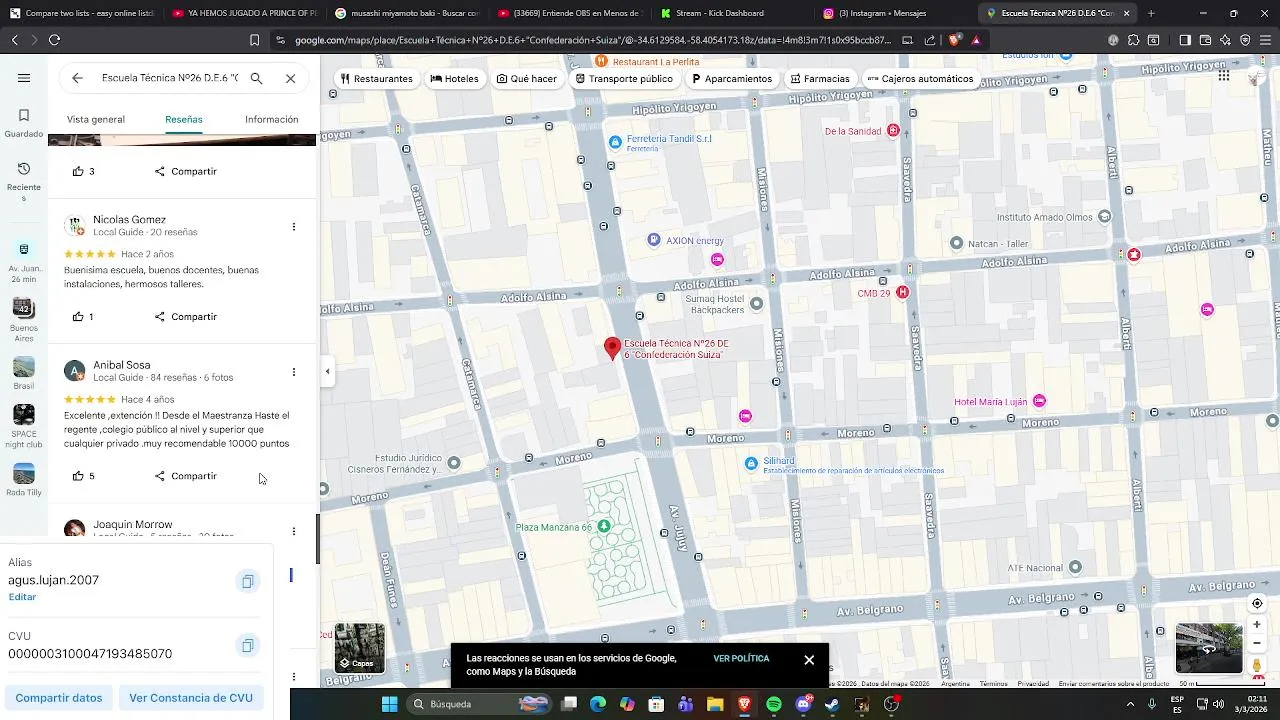Zoom in the map
This screenshot has height=720, width=1280.
tap(1257, 624)
